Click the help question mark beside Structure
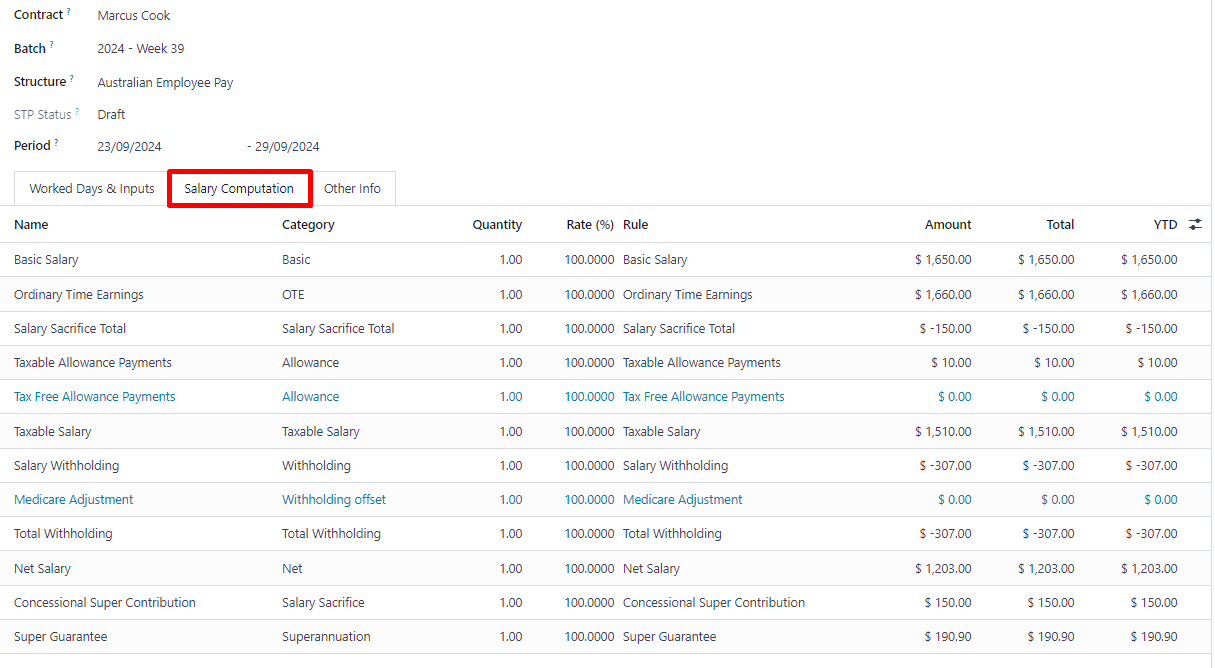Viewport: 1215px width, 668px height. (72, 78)
